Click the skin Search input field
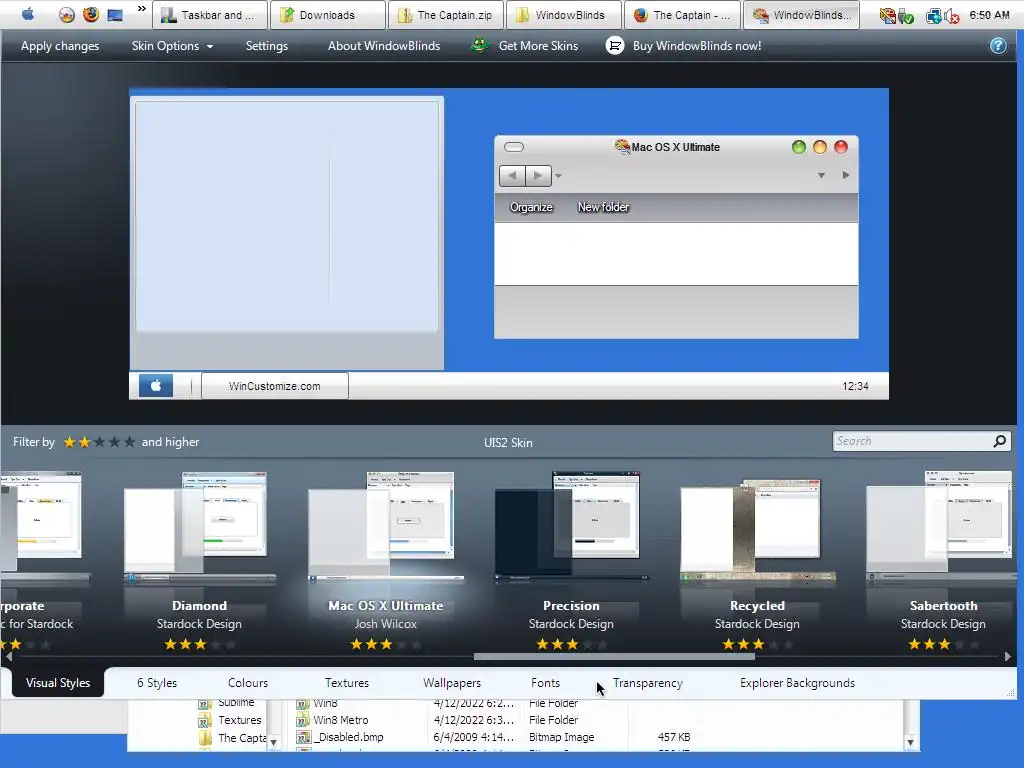The image size is (1024, 768). 912,441
